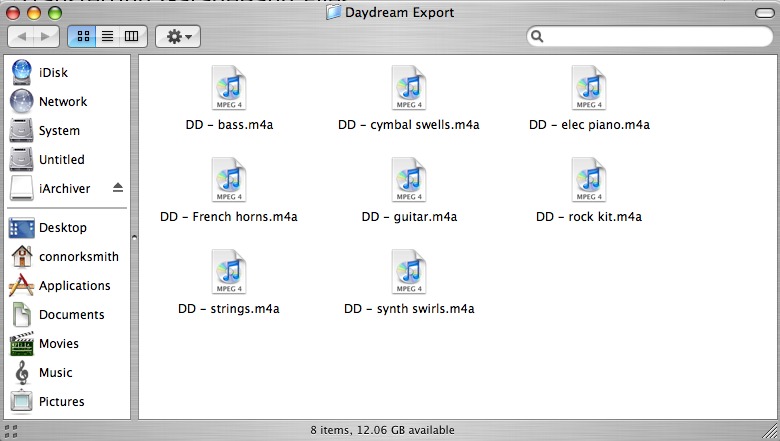Click the 'Pictures' sidebar label

tap(62, 401)
